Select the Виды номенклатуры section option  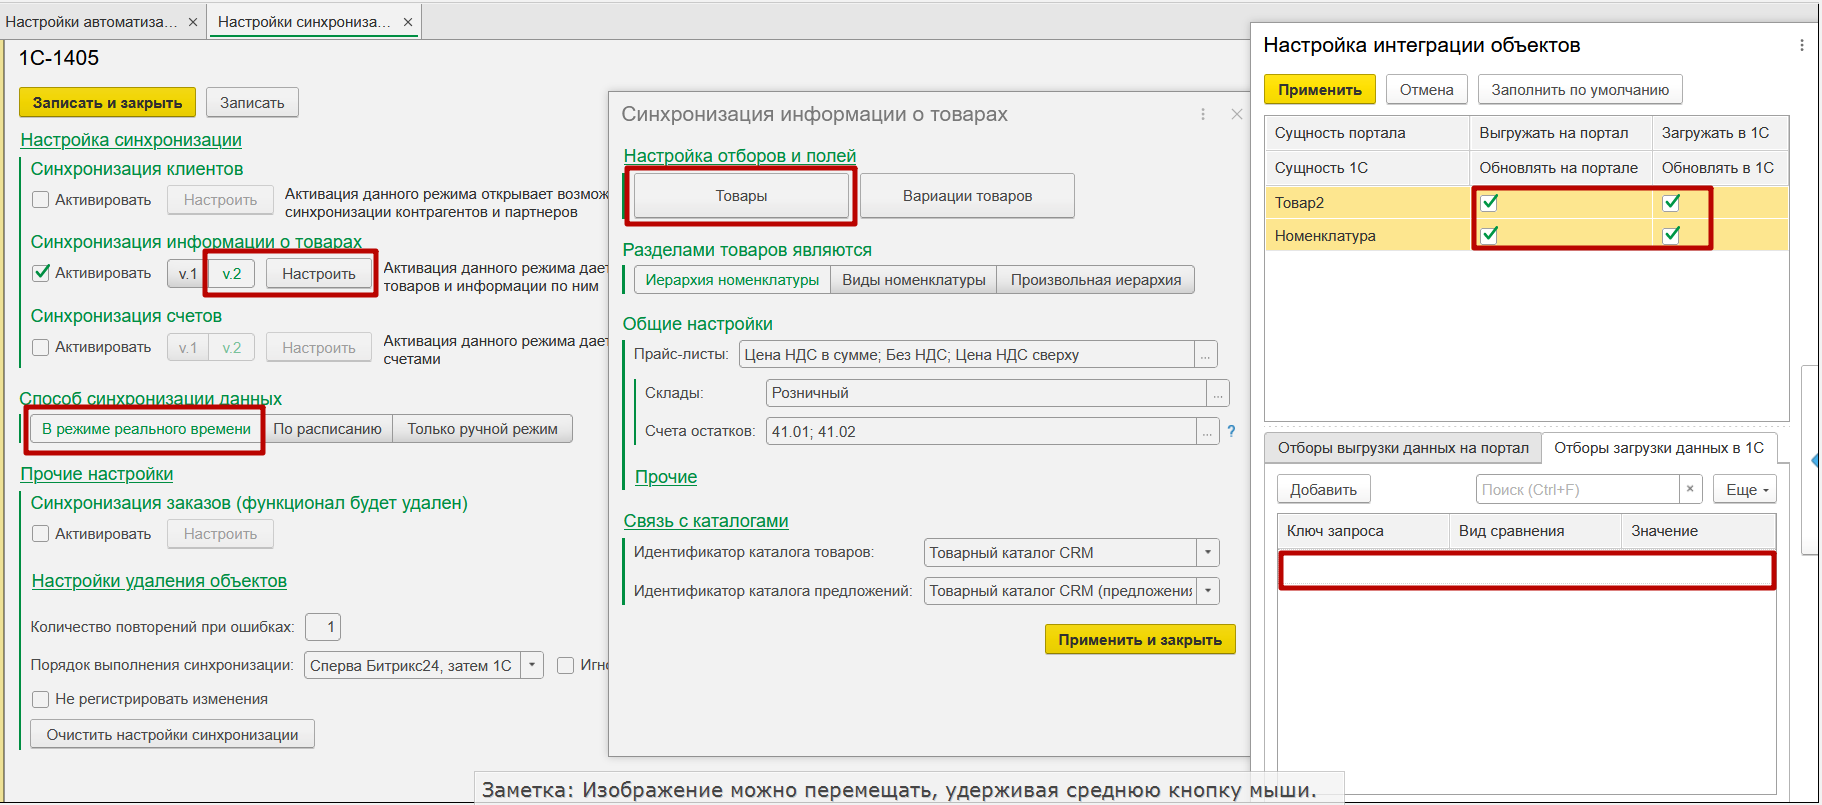point(913,280)
